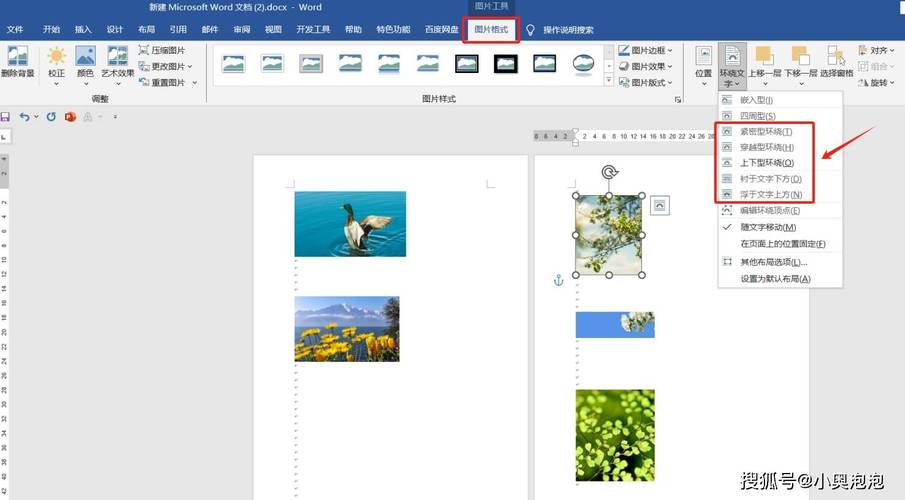Select 上下型环绕(O) wrap option
Viewport: 905px width, 500px height.
pyautogui.click(x=780, y=163)
